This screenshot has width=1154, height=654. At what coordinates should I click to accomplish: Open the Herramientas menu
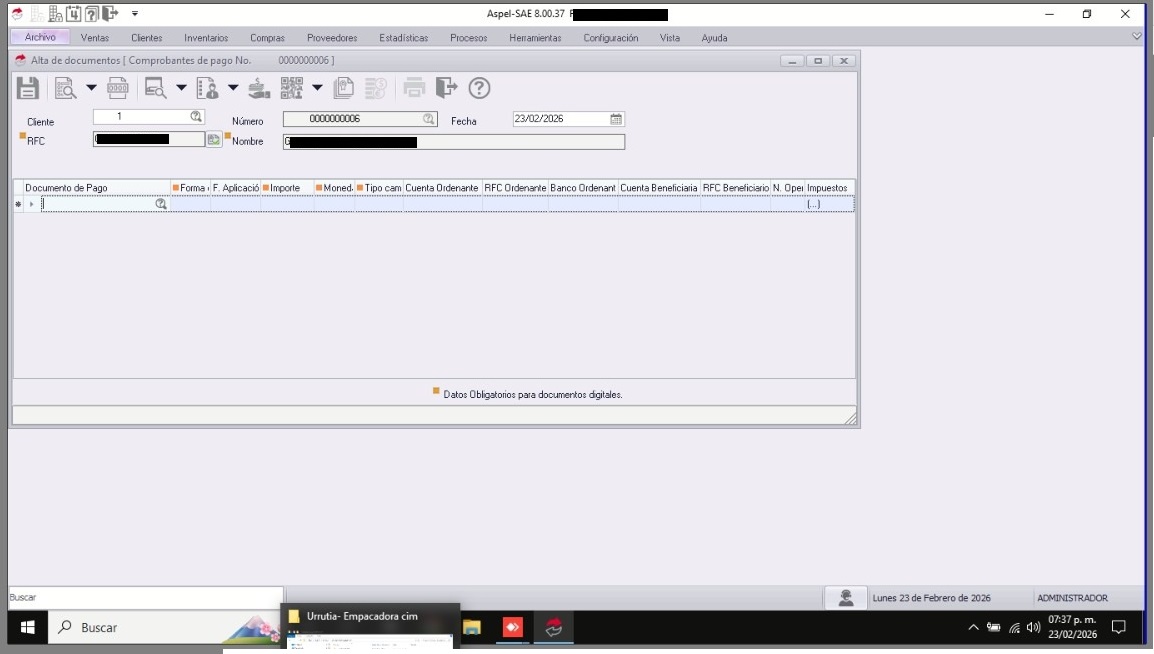coord(535,38)
